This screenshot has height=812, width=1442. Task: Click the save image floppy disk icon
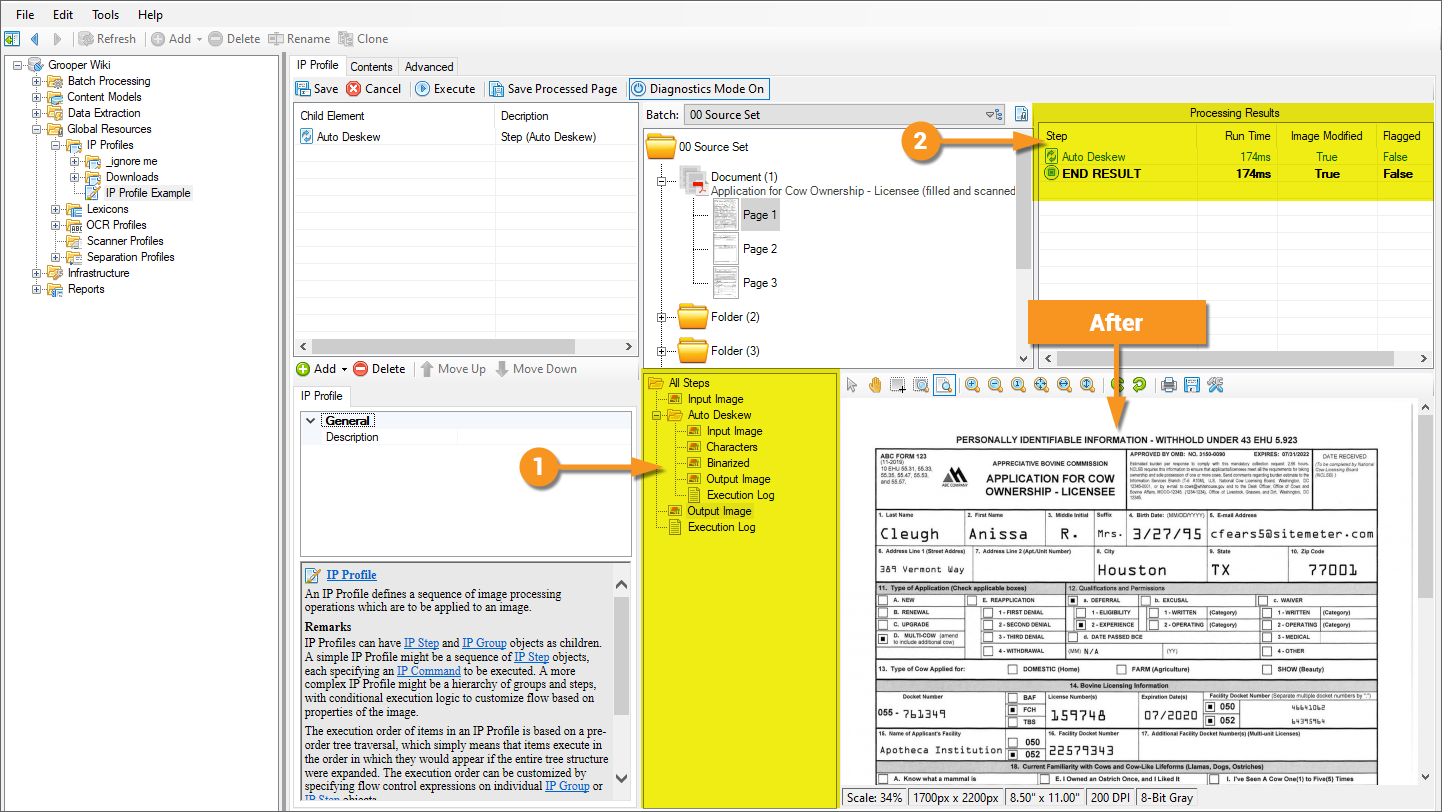(x=1191, y=385)
